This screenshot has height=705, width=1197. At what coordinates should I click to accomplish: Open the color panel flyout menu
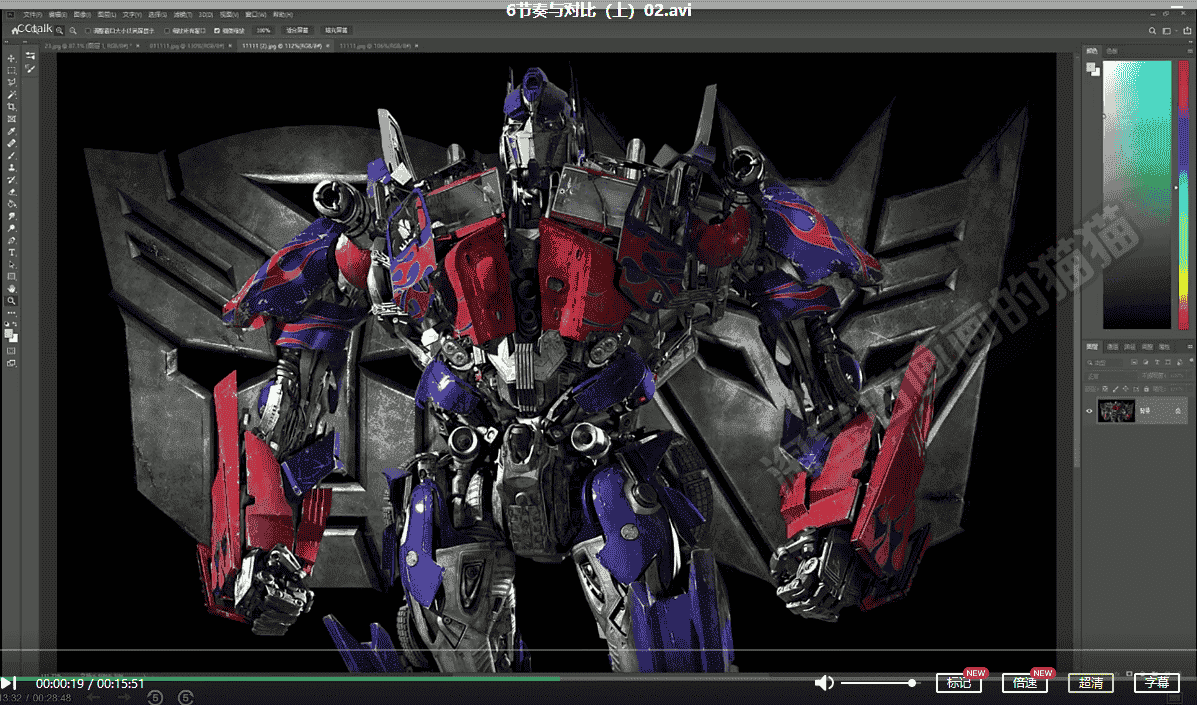(1189, 50)
